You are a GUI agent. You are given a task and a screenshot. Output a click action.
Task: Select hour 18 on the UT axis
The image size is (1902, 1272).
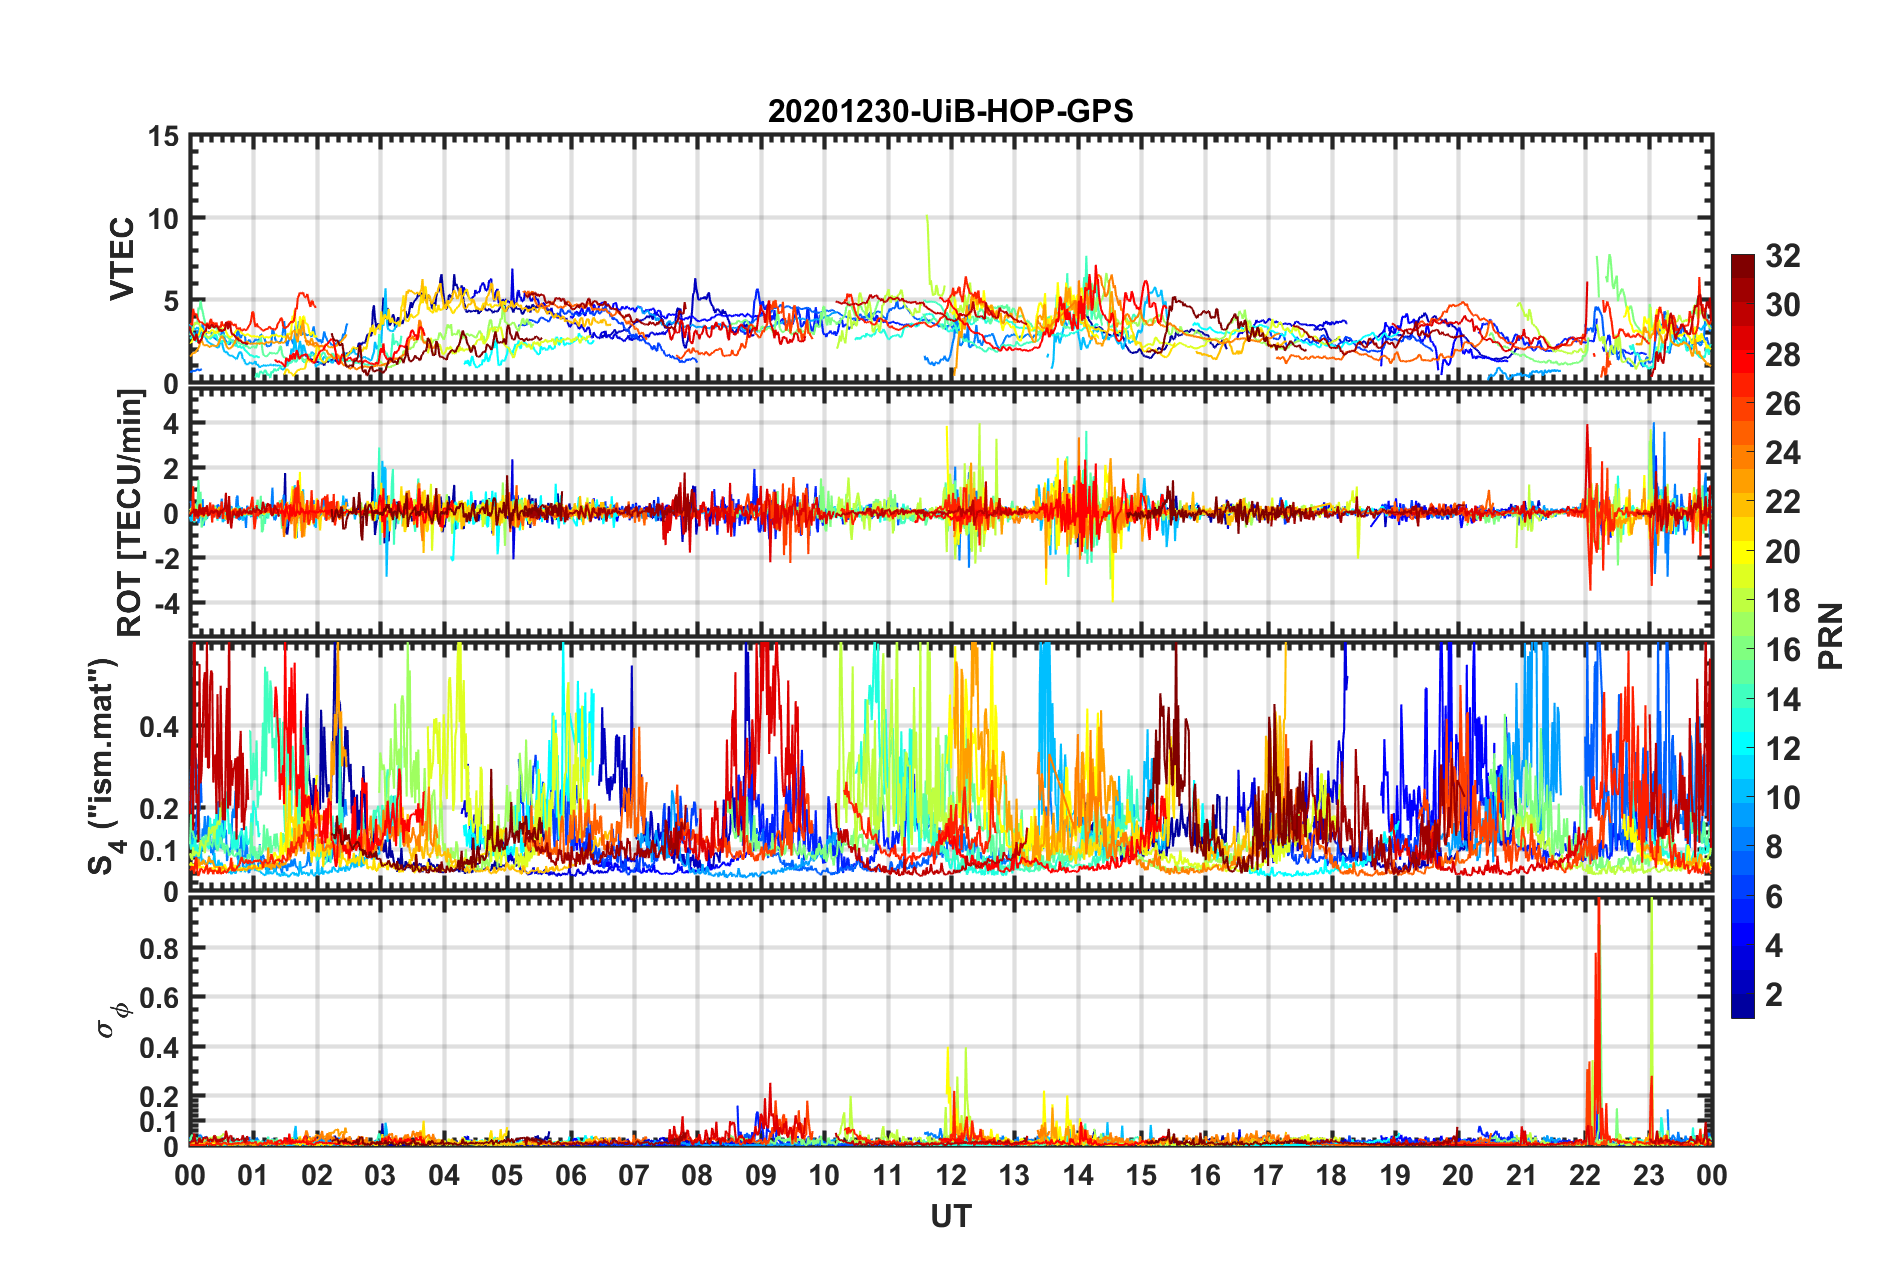(1331, 1175)
